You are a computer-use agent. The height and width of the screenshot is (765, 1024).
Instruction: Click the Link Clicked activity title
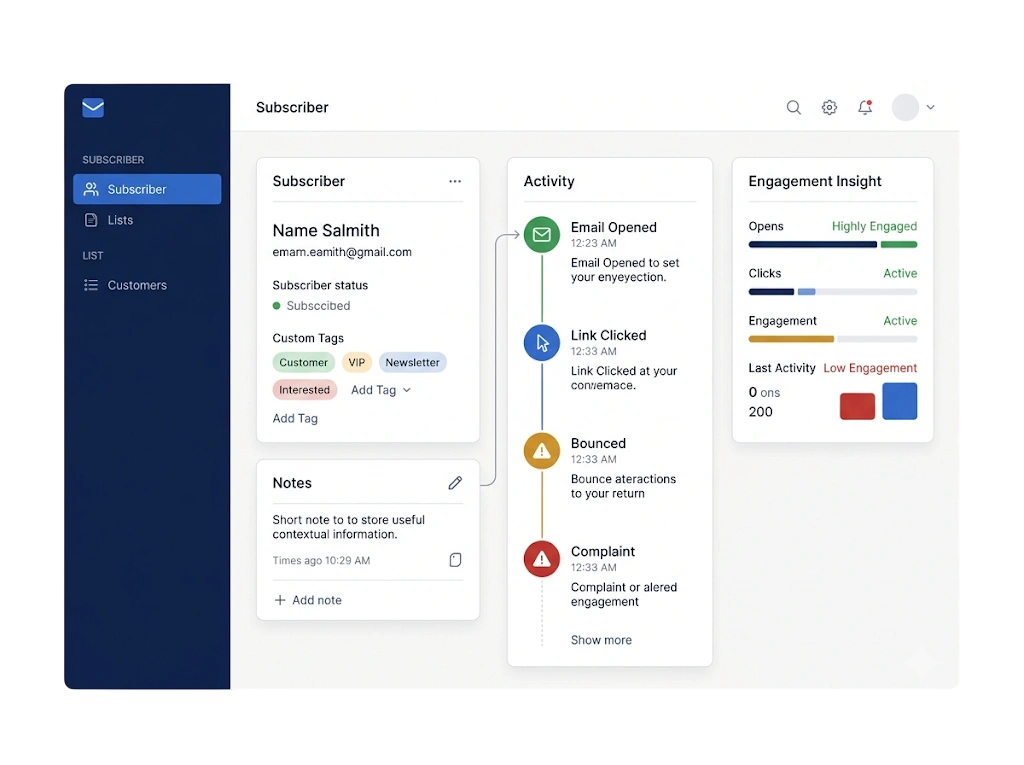(608, 335)
